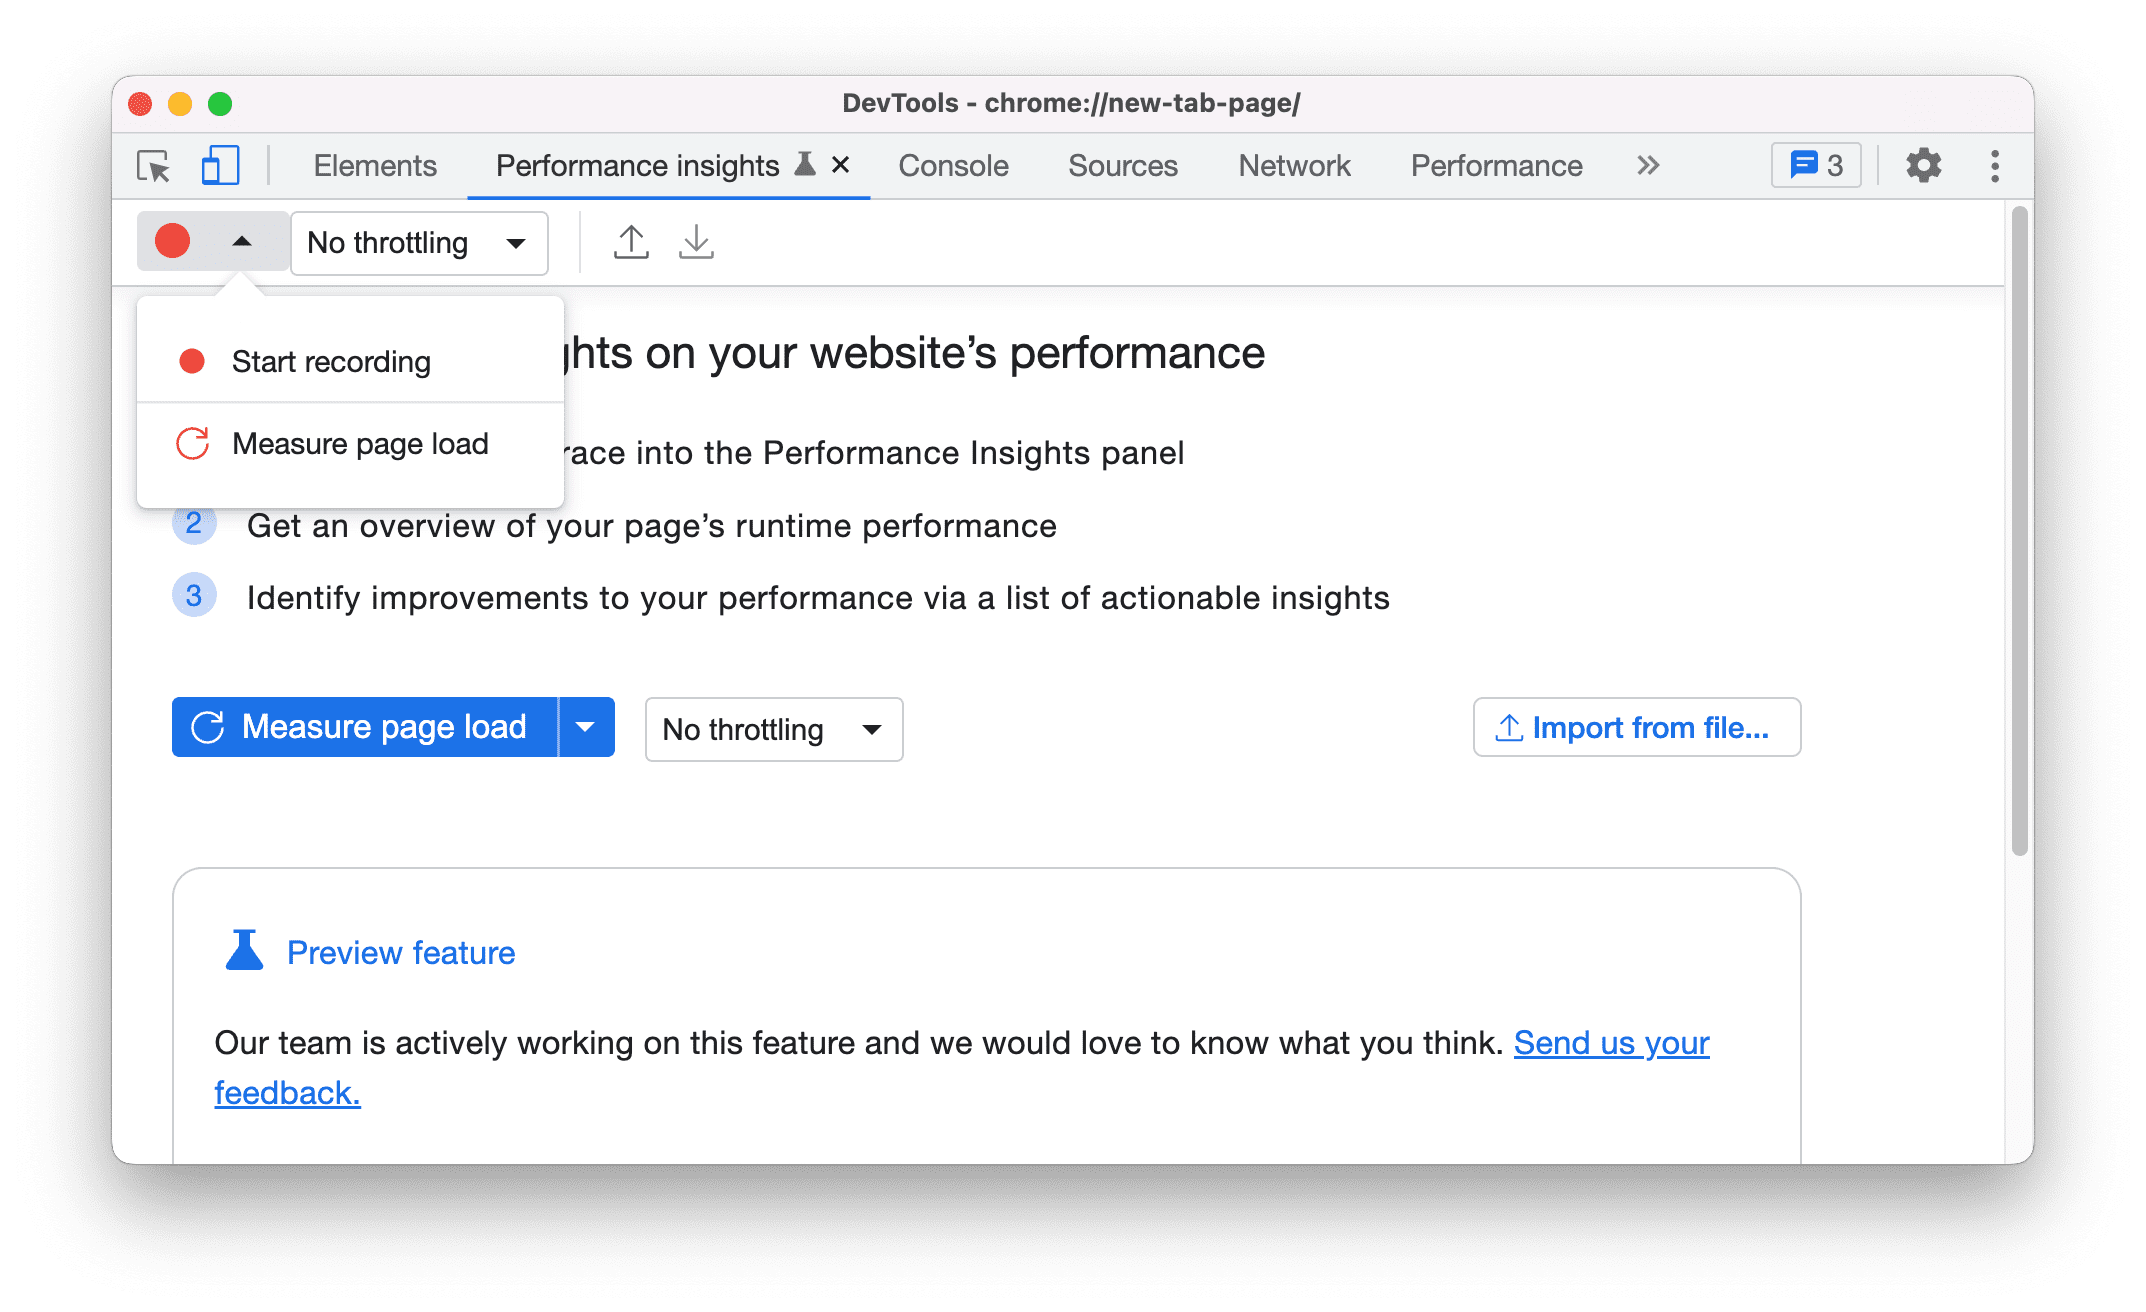The width and height of the screenshot is (2146, 1312).
Task: Open the No throttling dropdown in toolbar
Action: (414, 241)
